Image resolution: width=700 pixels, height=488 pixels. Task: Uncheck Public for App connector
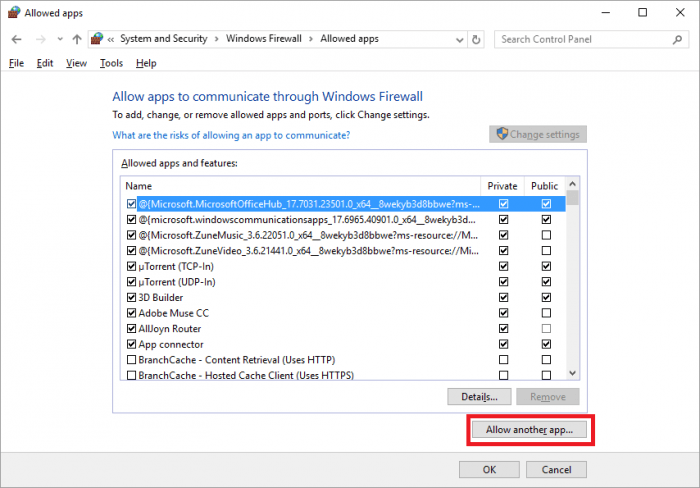[x=546, y=344]
